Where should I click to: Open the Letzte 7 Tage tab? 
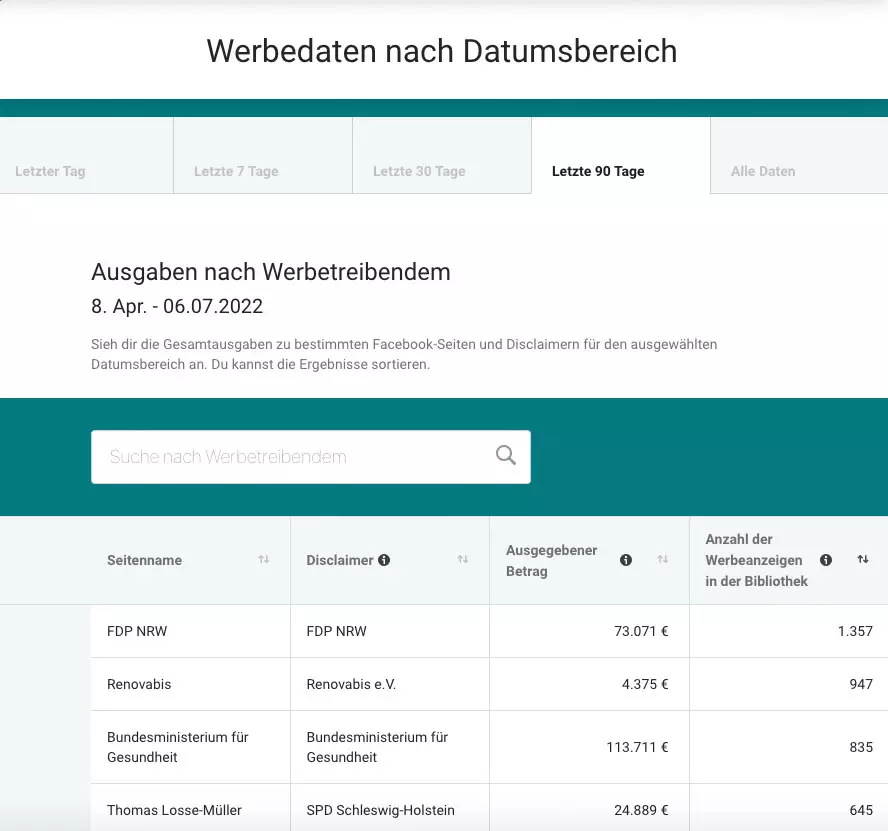click(263, 155)
